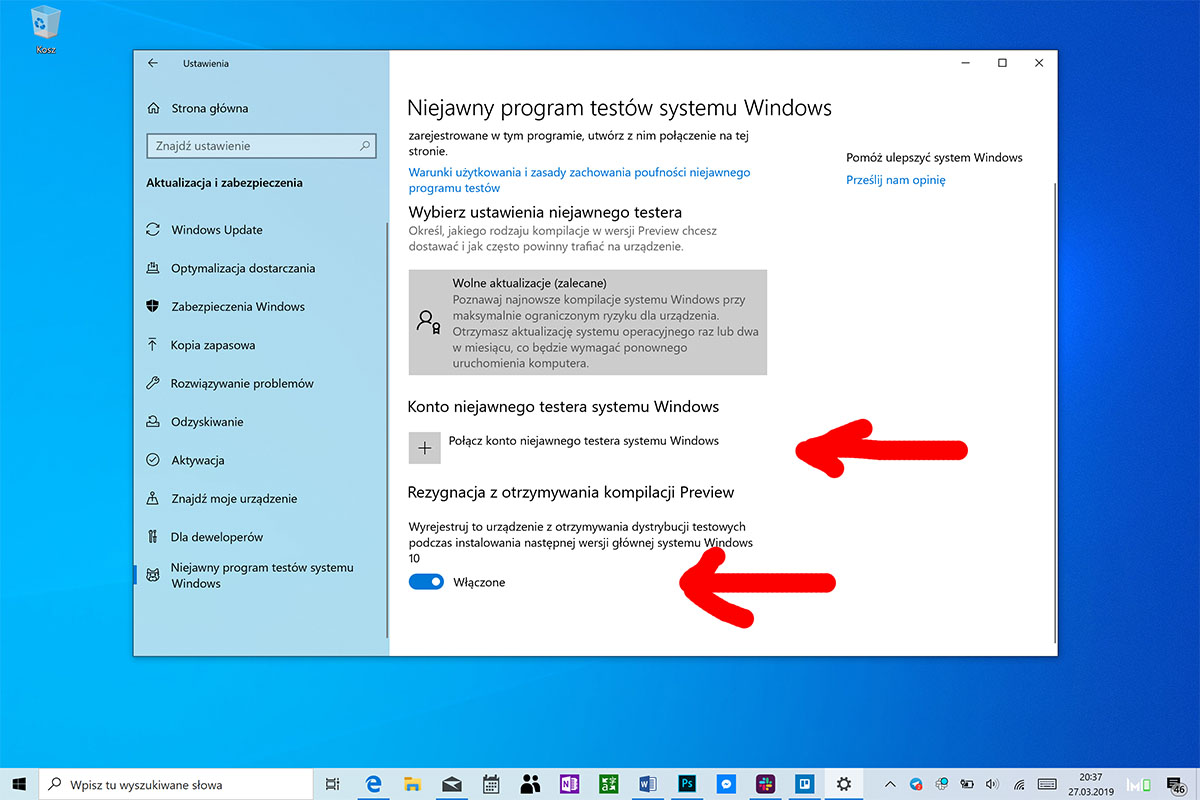Open Trello from taskbar
The width and height of the screenshot is (1200, 800).
click(804, 785)
